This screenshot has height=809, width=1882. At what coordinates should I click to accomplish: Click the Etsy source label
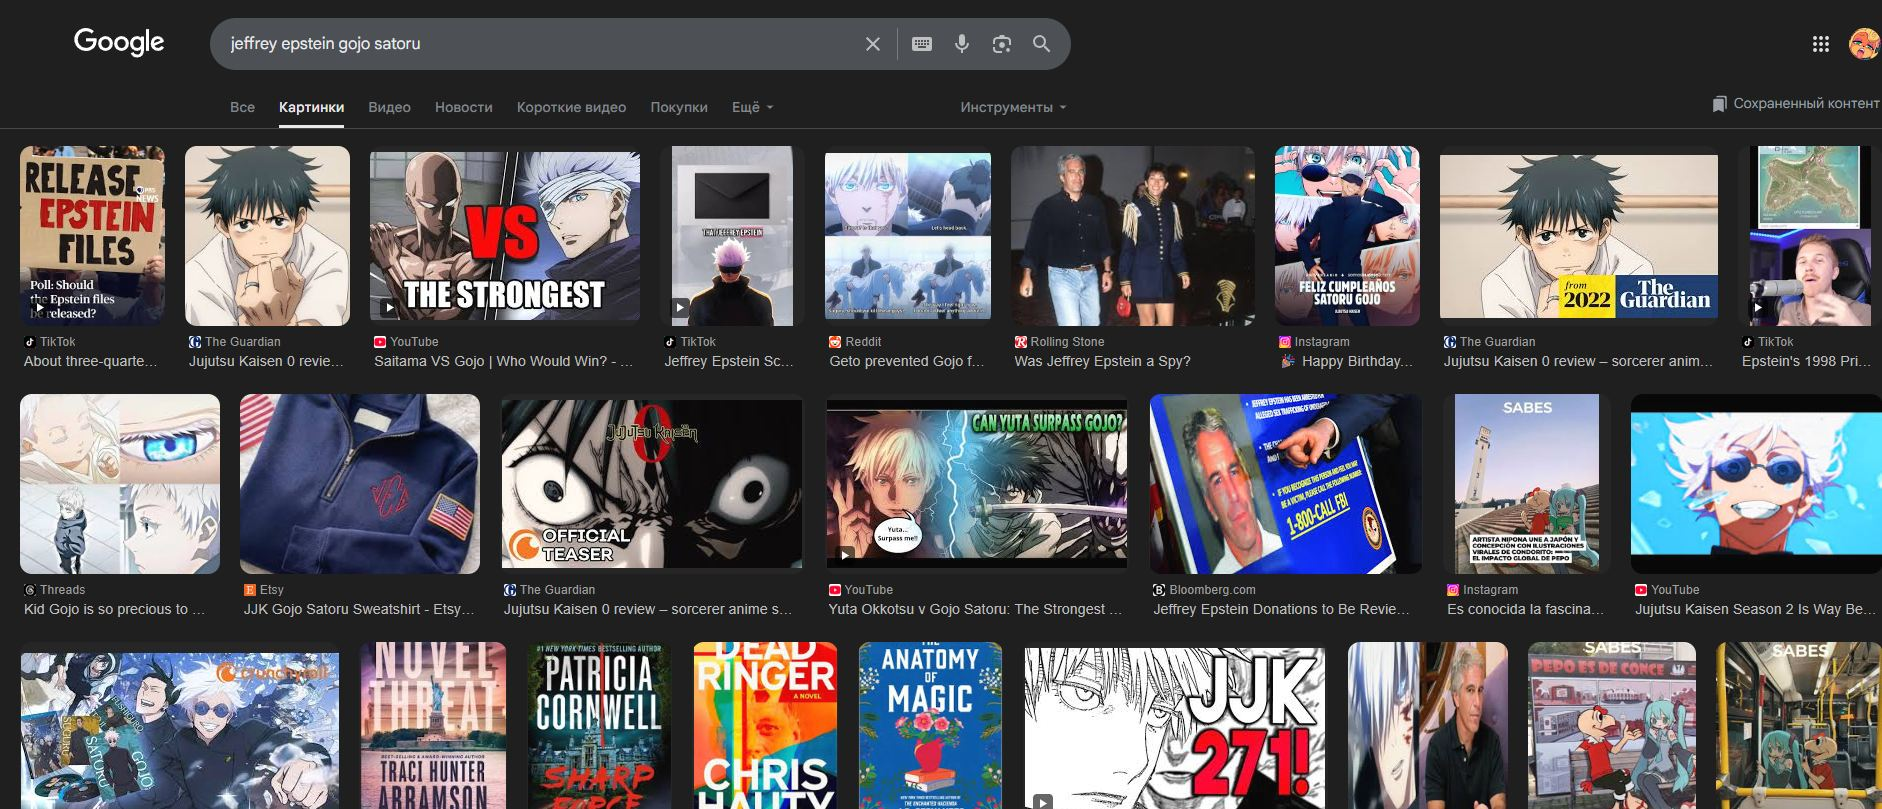(x=271, y=590)
